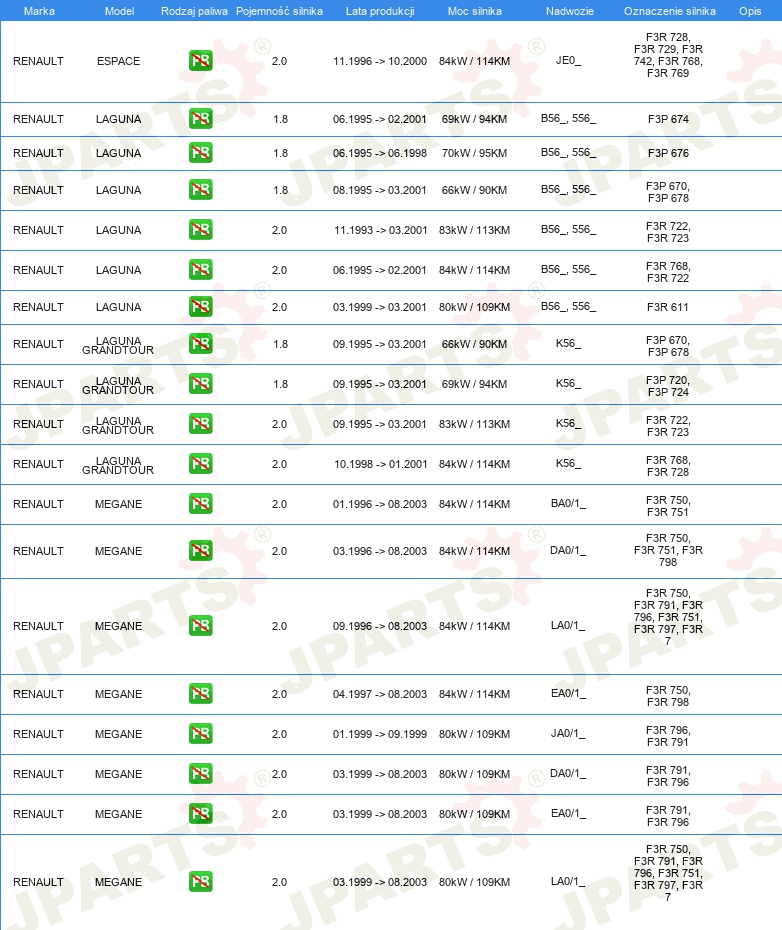Select the fuel icon for LAGUNA GRANDTOUR 69kW / 94KM
The image size is (782, 930).
pyautogui.click(x=201, y=384)
